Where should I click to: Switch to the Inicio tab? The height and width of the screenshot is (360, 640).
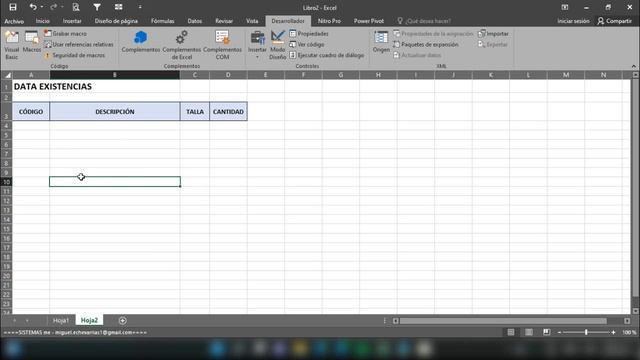click(x=42, y=21)
